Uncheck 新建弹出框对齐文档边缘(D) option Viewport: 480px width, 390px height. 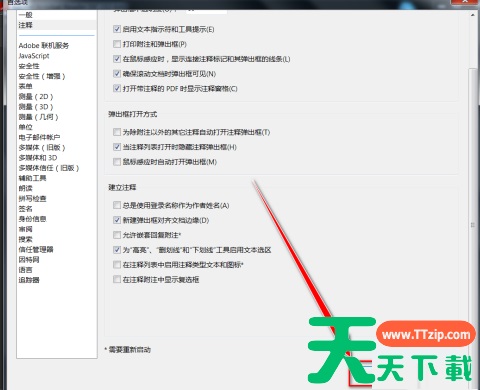pos(117,220)
